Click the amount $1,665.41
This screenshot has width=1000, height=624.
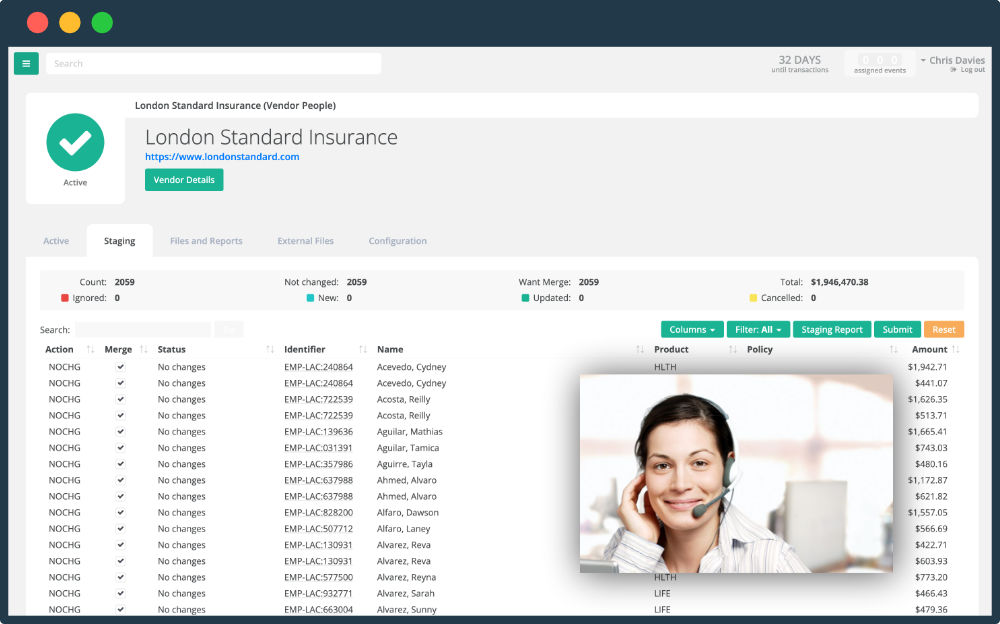pos(927,432)
